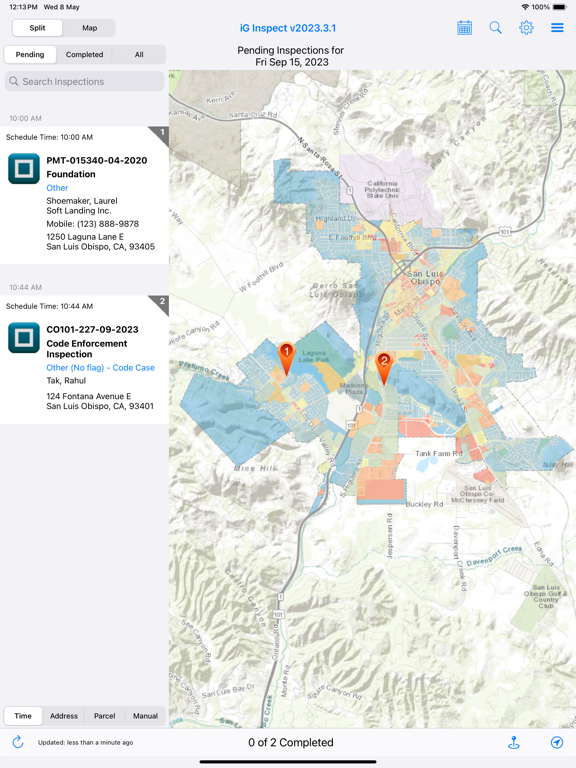Viewport: 576px width, 768px height.
Task: Sort inspections by Parcel
Action: 105,716
